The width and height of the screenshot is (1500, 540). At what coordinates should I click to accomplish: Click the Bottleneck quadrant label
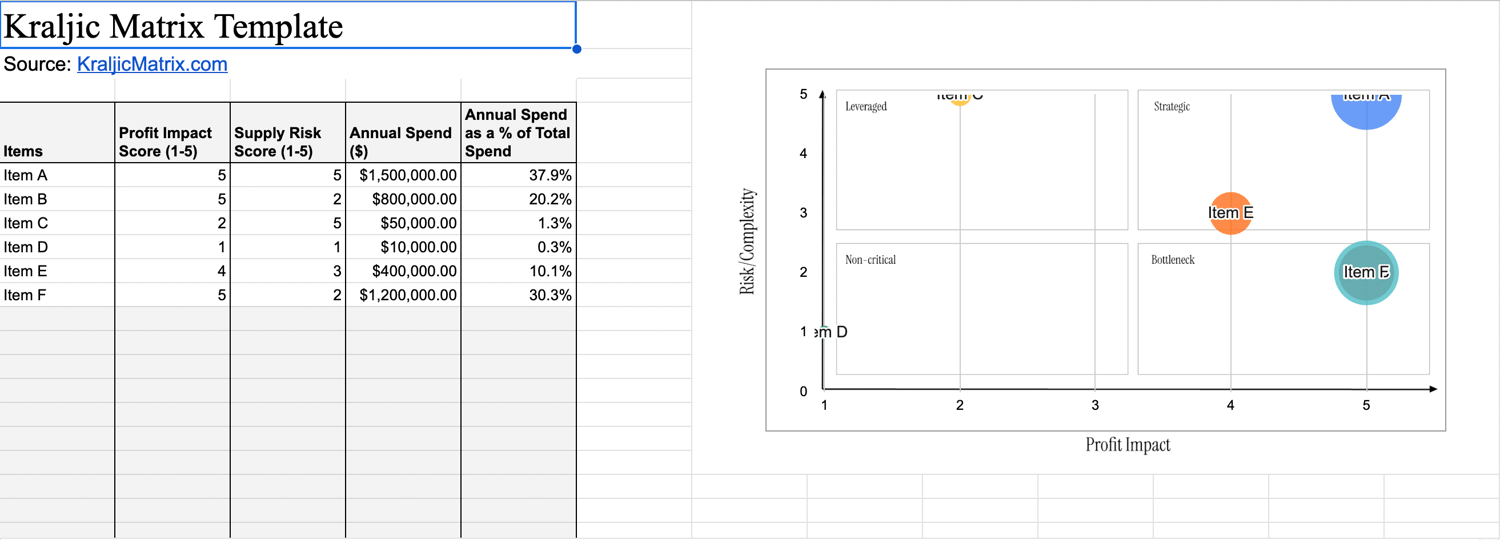coord(1172,260)
